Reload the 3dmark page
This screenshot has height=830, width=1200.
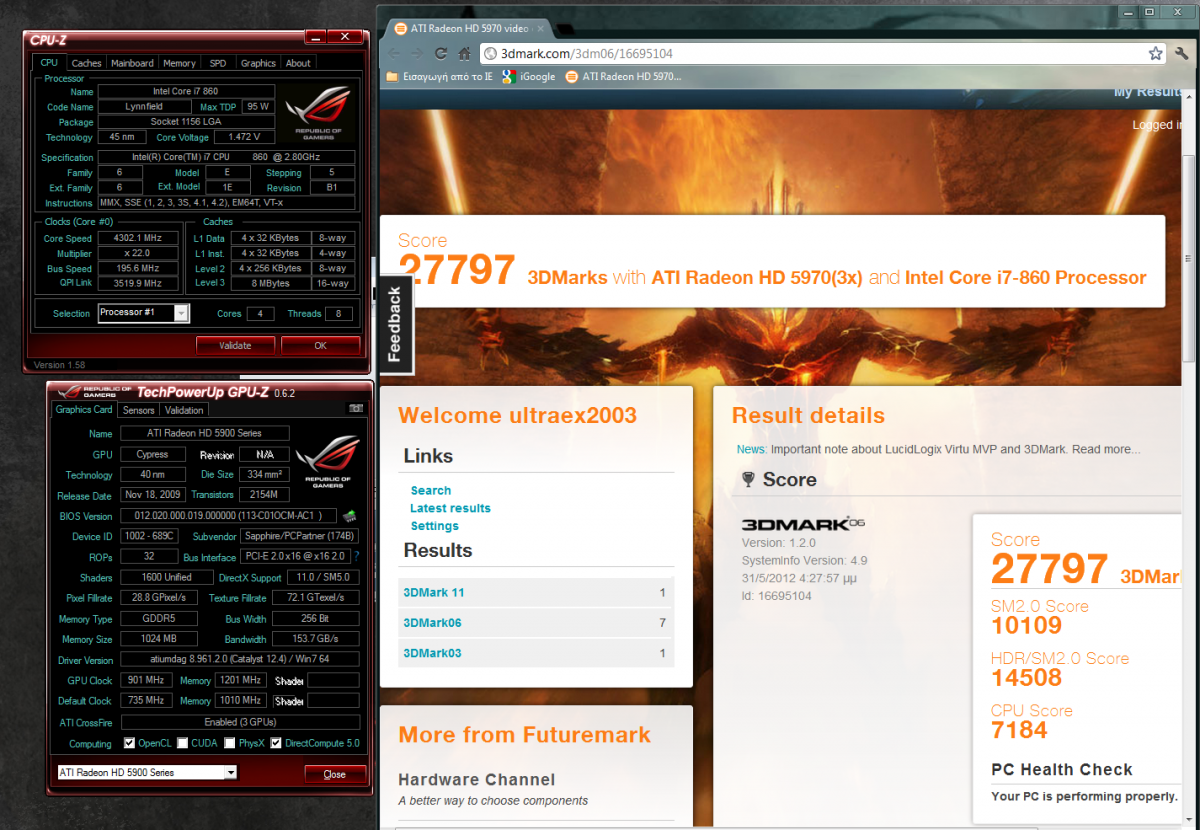pyautogui.click(x=441, y=53)
